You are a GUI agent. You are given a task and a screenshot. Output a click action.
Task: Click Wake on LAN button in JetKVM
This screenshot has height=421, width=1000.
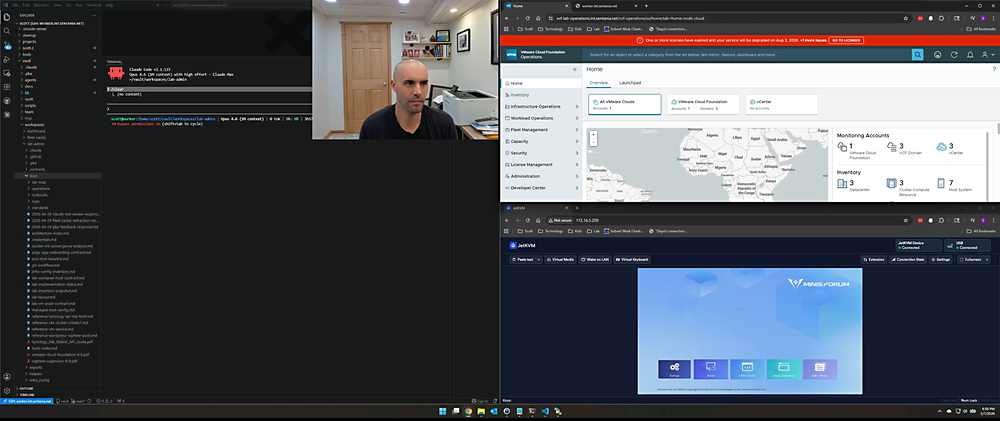[x=594, y=260]
